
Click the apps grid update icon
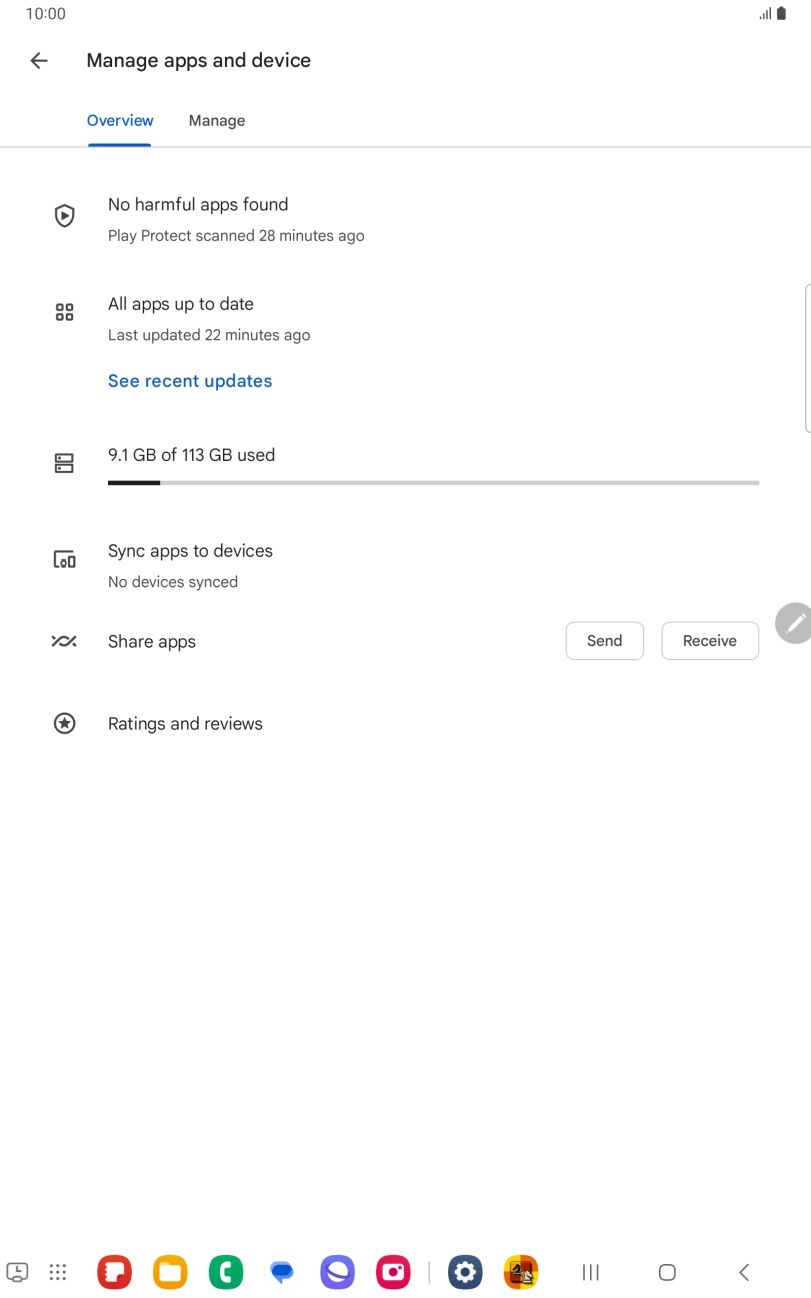click(65, 313)
